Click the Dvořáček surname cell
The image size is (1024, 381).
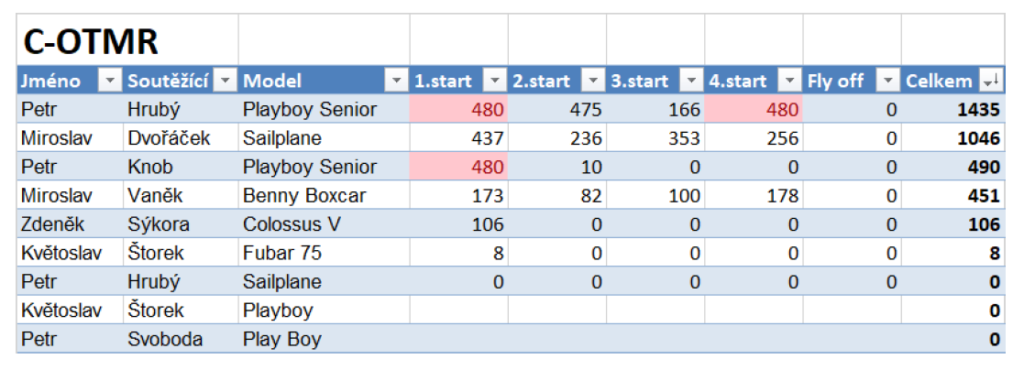[x=181, y=138]
